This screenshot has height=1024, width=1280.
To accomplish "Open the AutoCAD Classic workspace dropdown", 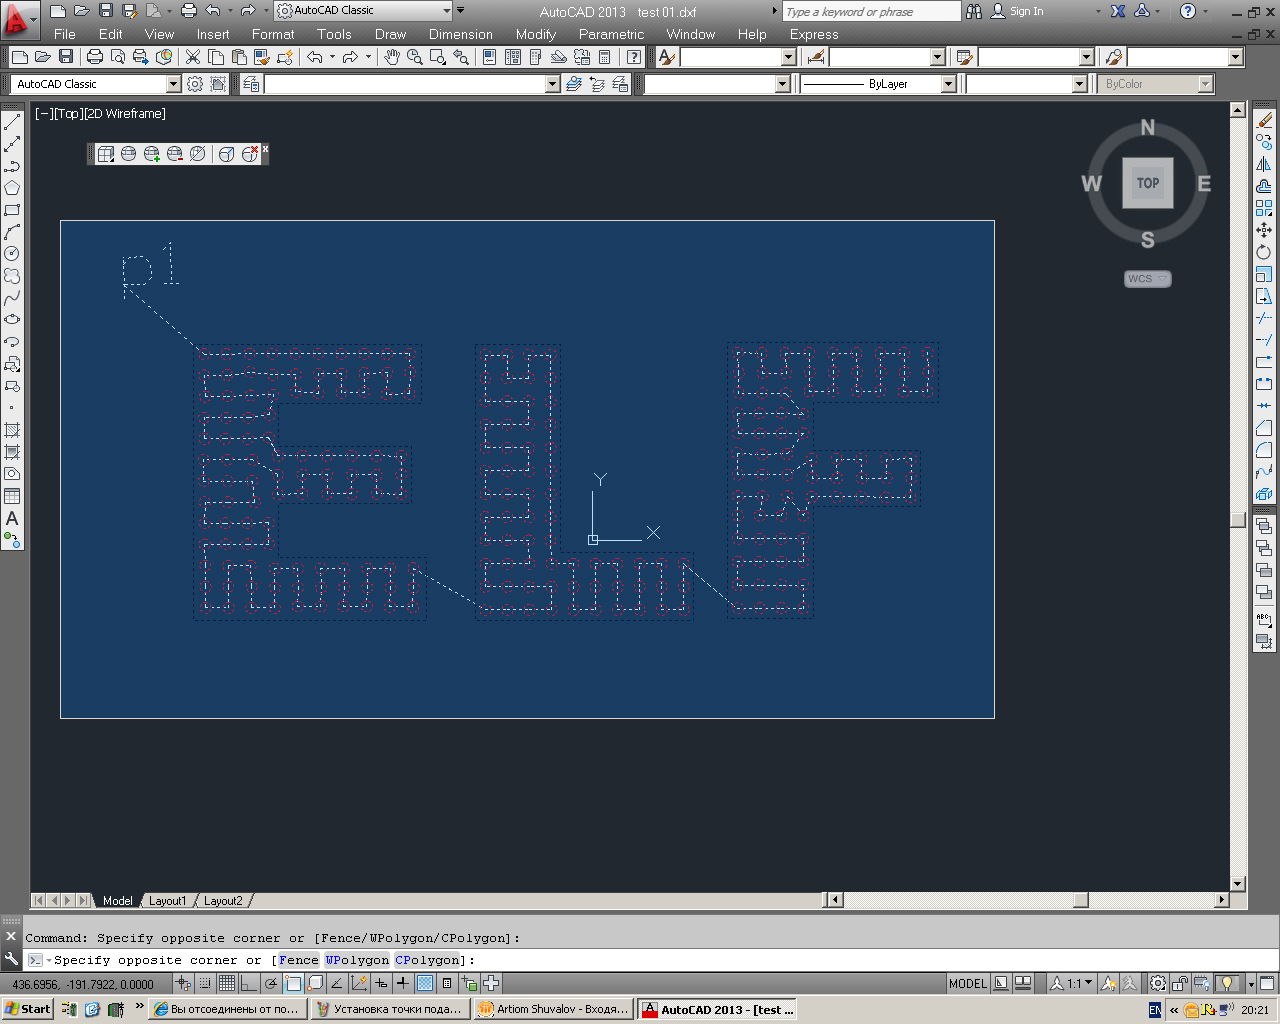I will point(173,84).
